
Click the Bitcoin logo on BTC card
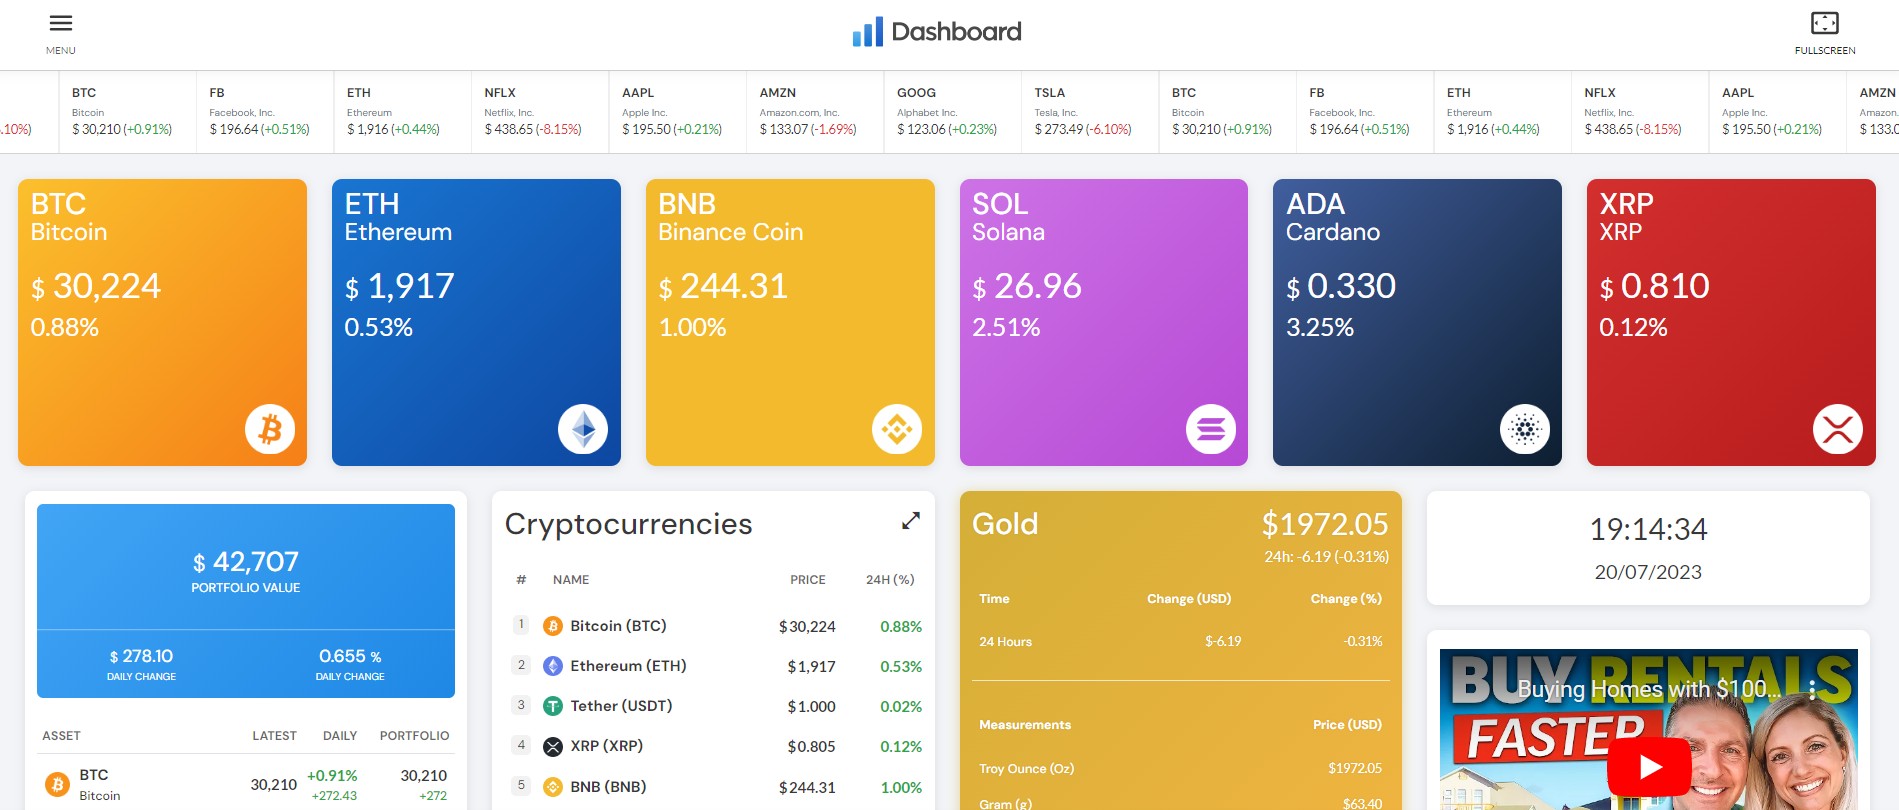[x=270, y=429]
